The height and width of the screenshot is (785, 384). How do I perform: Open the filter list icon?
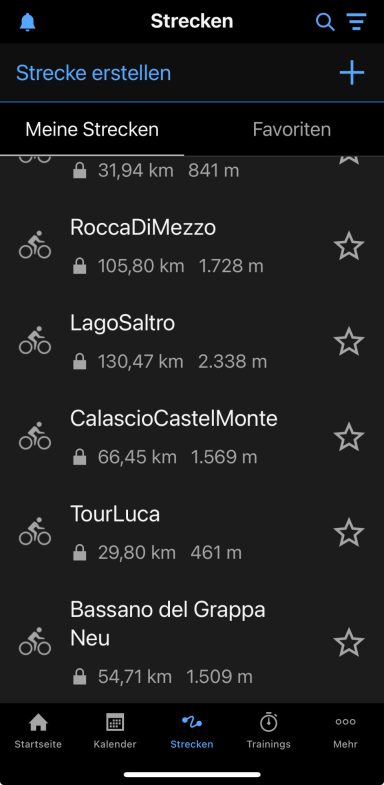356,22
